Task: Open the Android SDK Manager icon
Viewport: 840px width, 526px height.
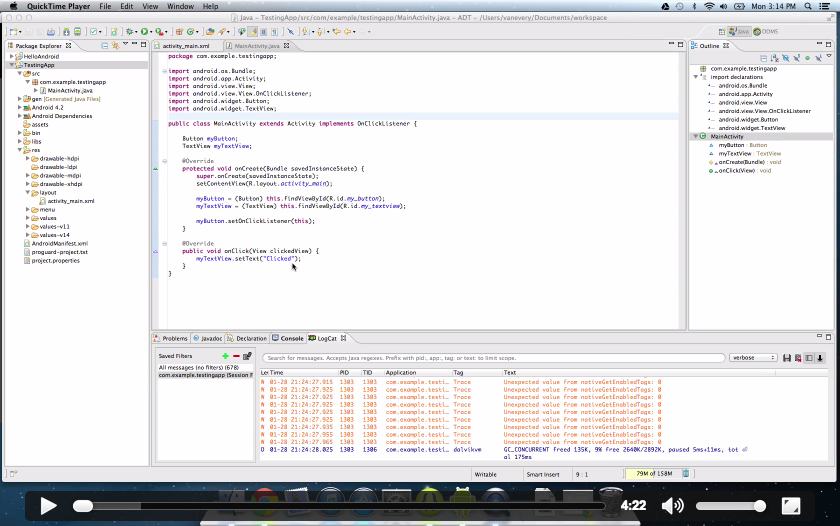Action: (66, 32)
